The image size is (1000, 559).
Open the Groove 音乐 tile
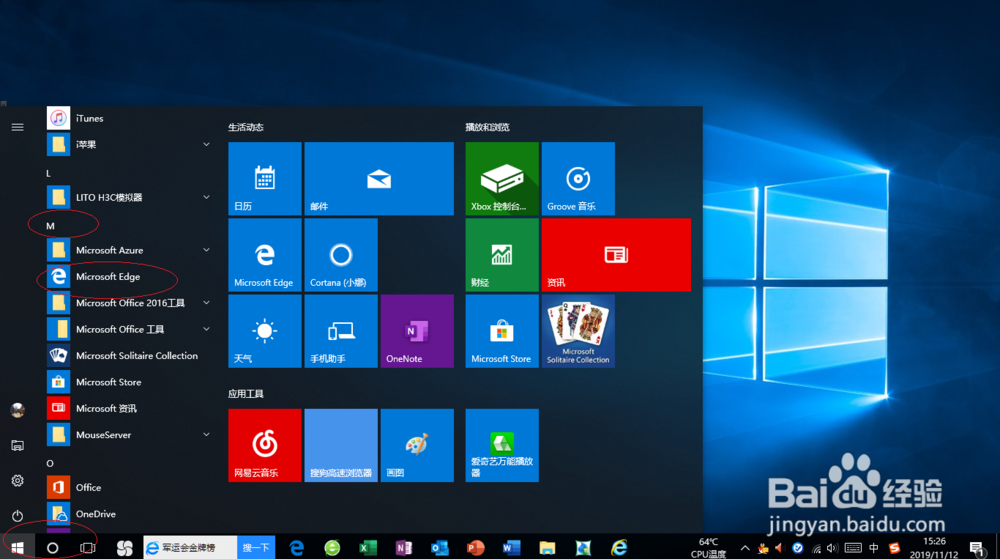(x=578, y=178)
